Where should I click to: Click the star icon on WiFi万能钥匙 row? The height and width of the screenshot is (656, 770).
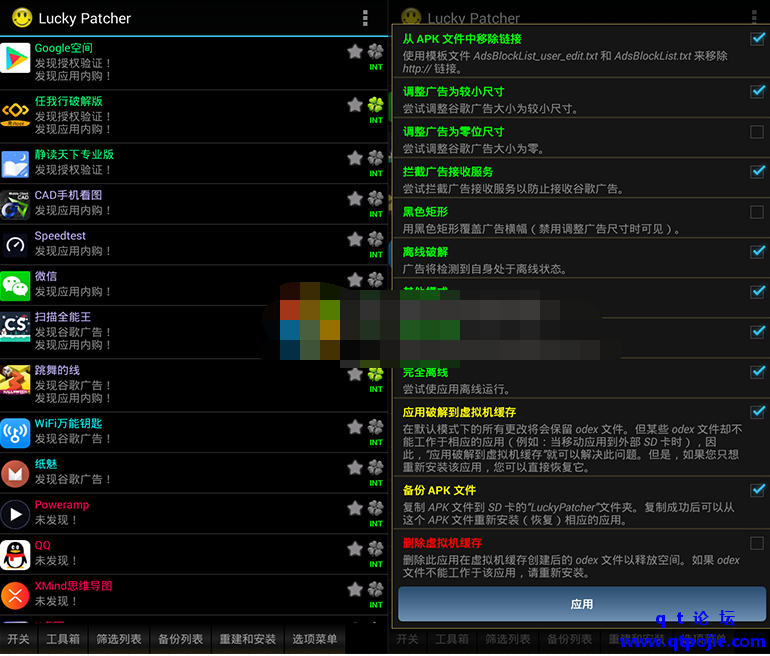pos(355,427)
